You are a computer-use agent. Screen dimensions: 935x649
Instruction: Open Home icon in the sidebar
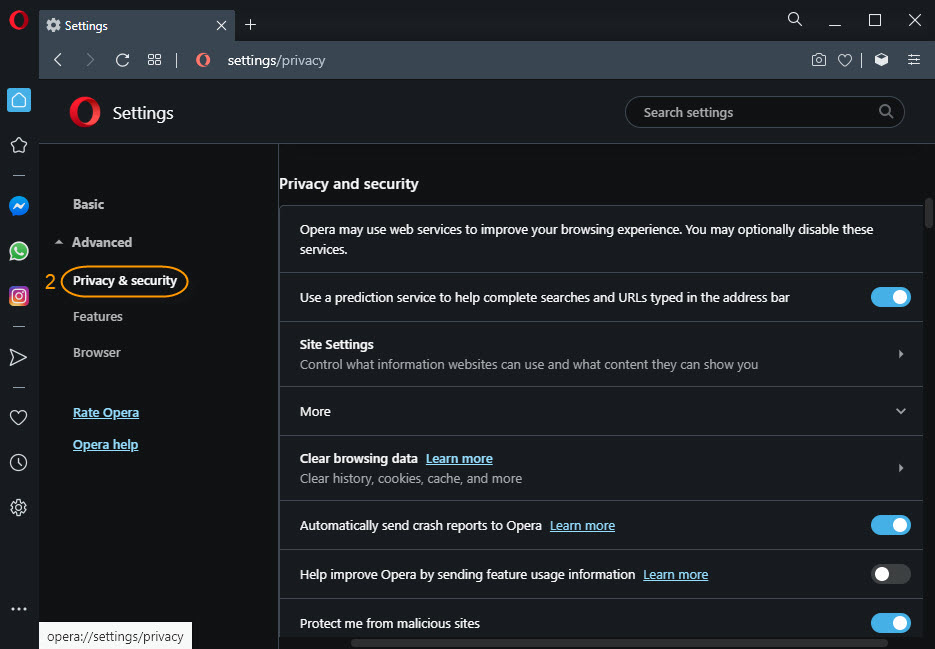(18, 100)
